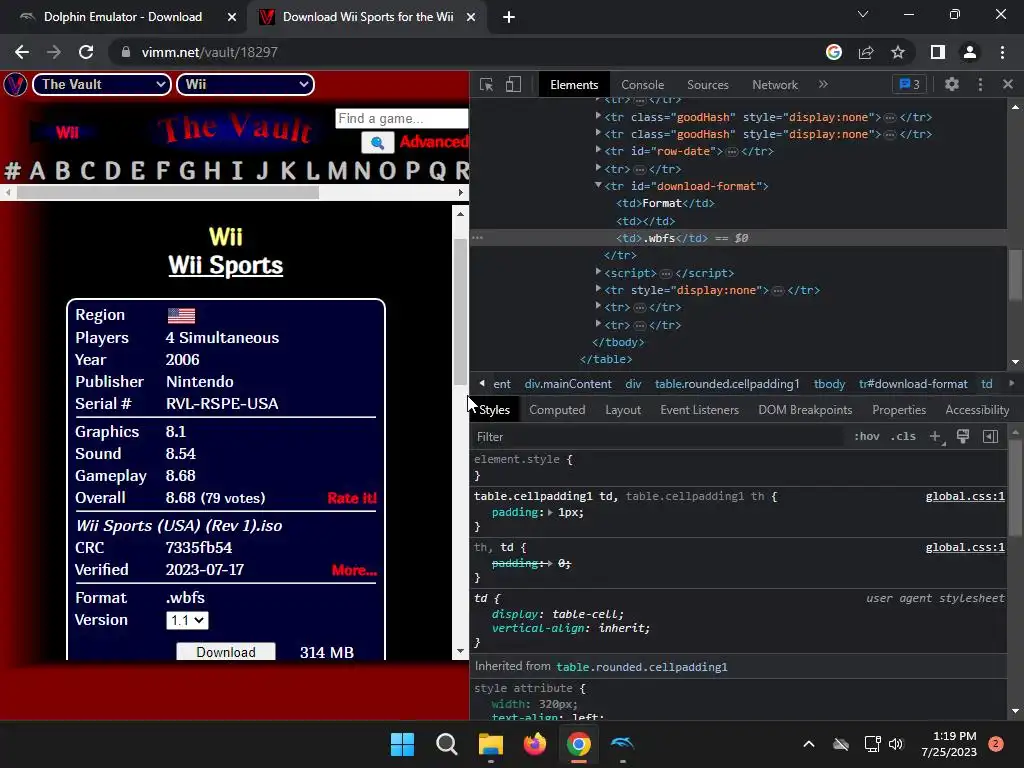Open the Layout tab
Viewport: 1024px width, 768px height.
(x=622, y=409)
